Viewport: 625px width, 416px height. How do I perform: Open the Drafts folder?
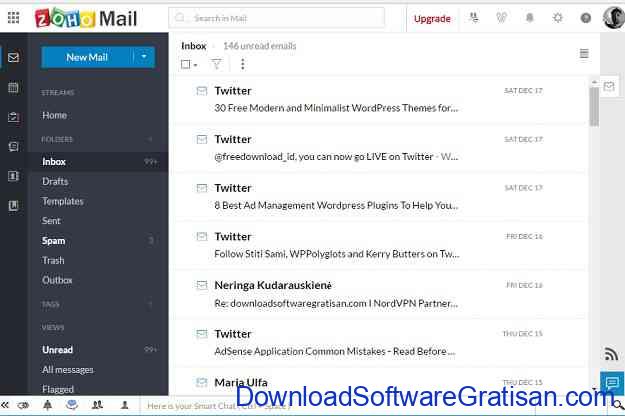point(55,181)
